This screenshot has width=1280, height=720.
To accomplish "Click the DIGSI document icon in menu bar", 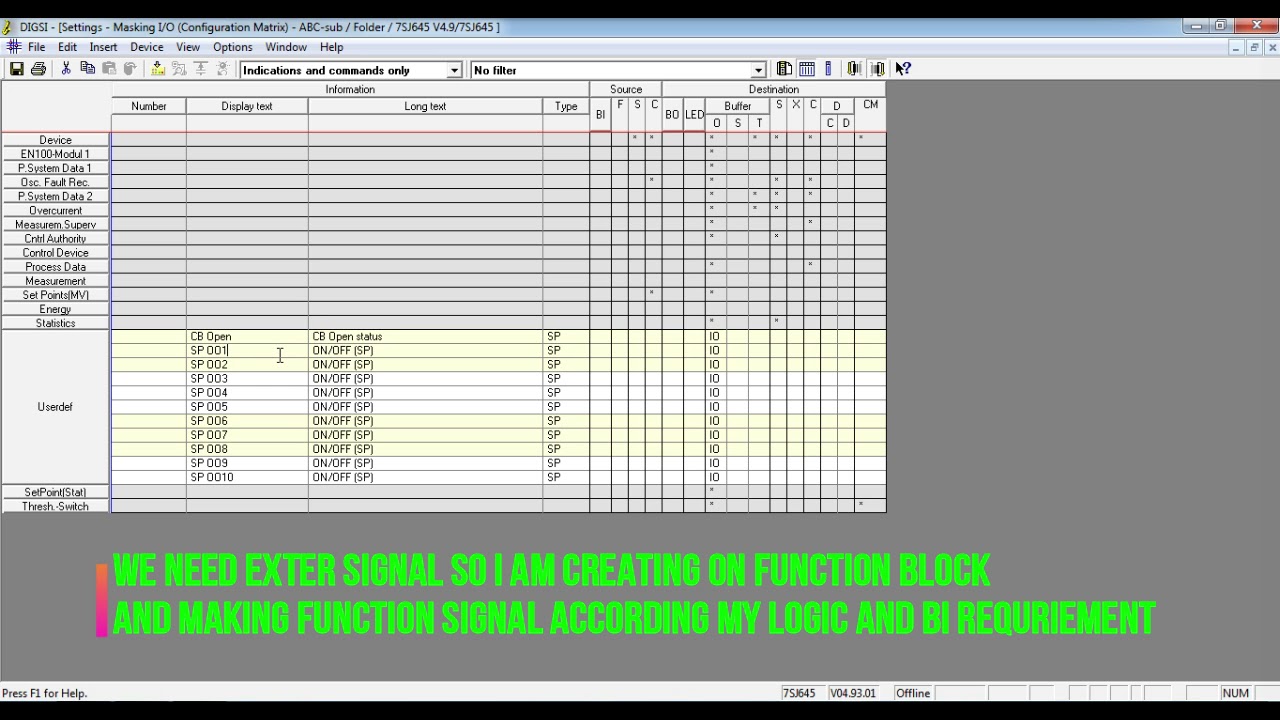I will (x=13, y=47).
